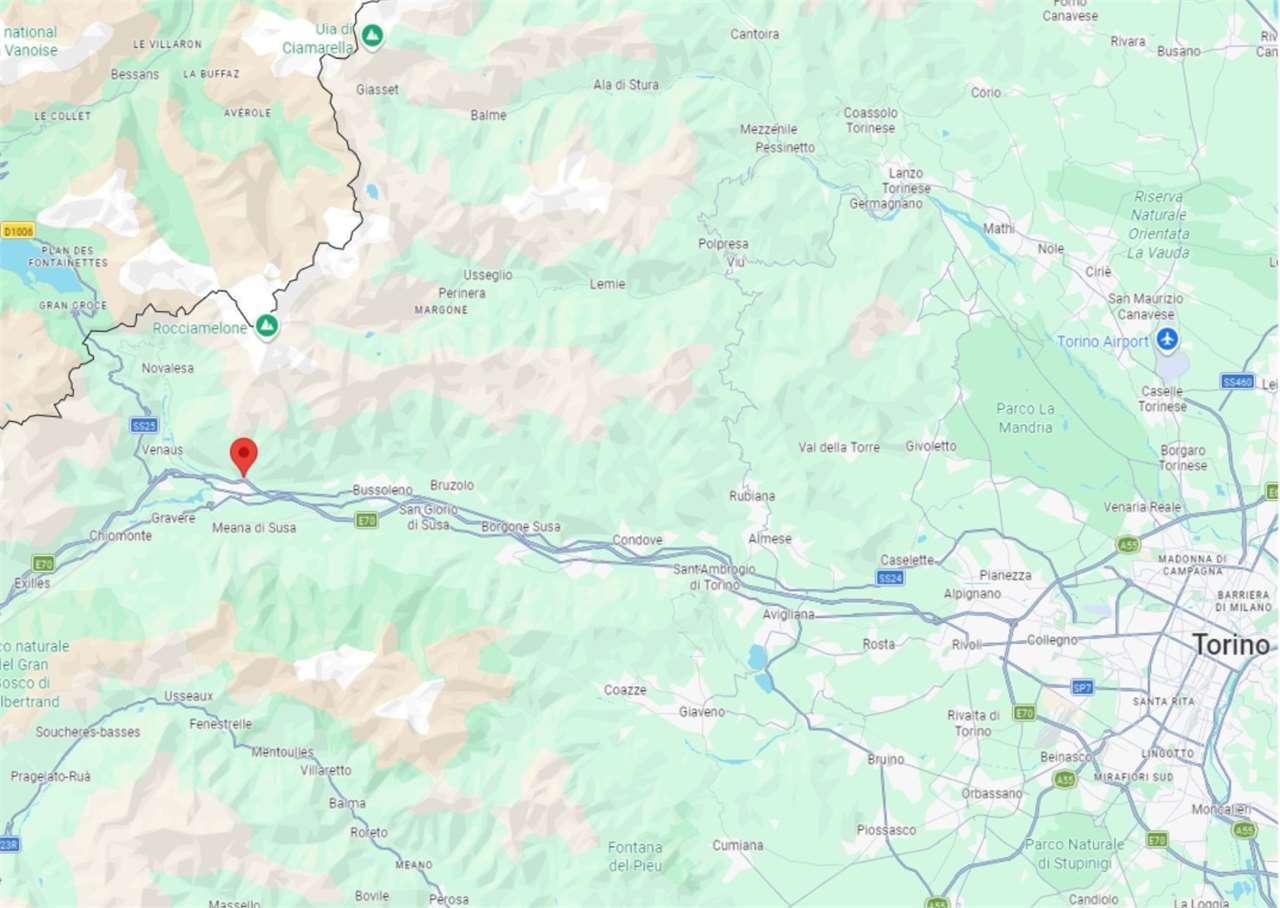Screen dimensions: 1280x908
Task: Open the Torino Airport plane icon
Action: click(x=1167, y=340)
